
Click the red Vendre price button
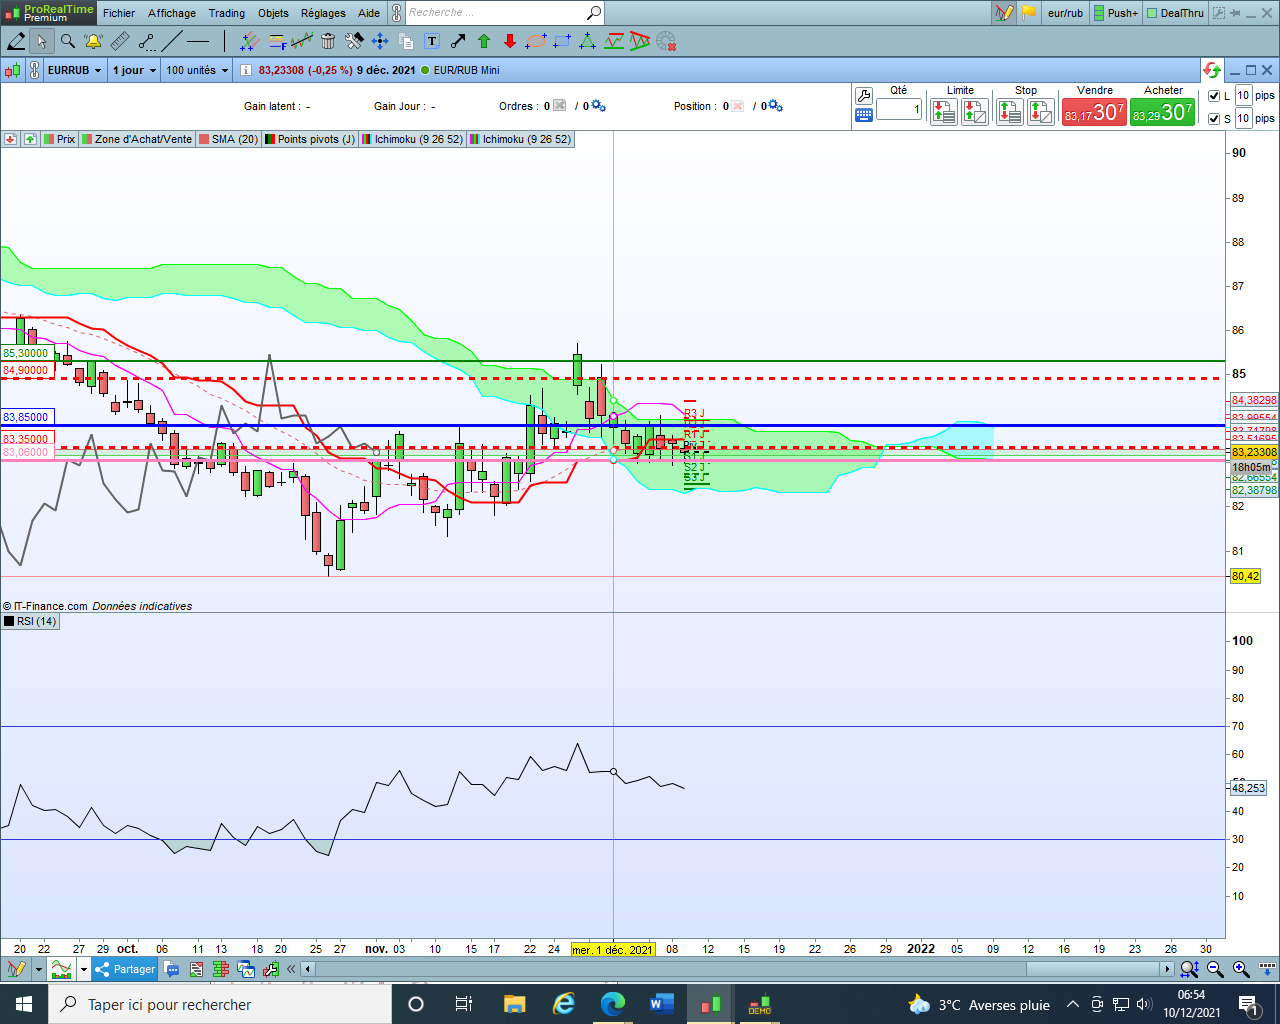pos(1094,112)
